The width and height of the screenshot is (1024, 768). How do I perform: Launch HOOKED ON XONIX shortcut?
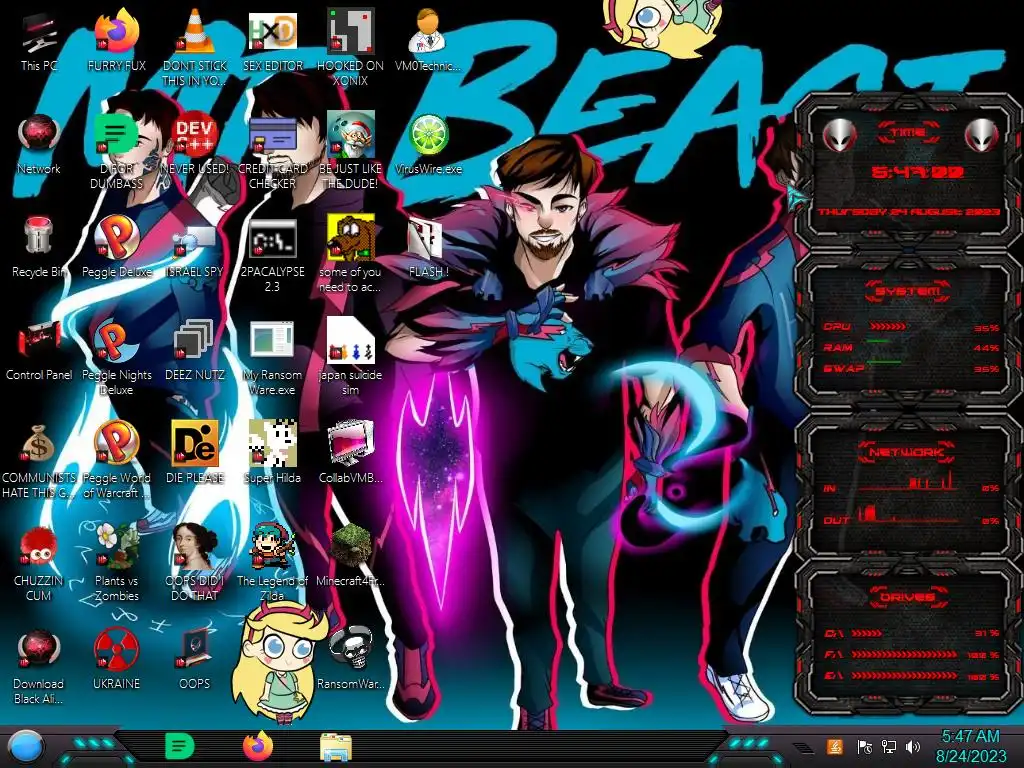[350, 49]
